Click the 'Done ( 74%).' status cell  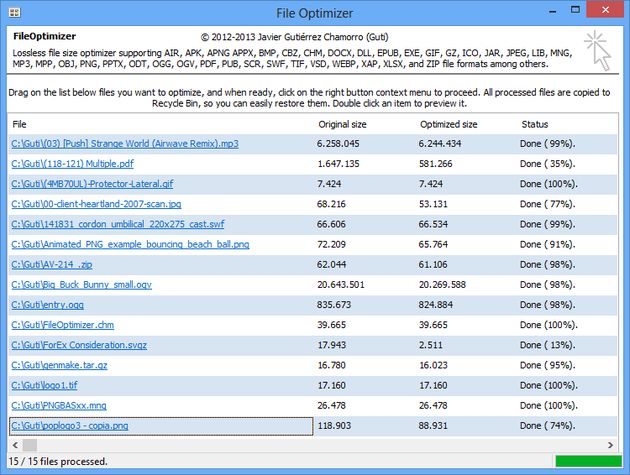[x=548, y=426]
